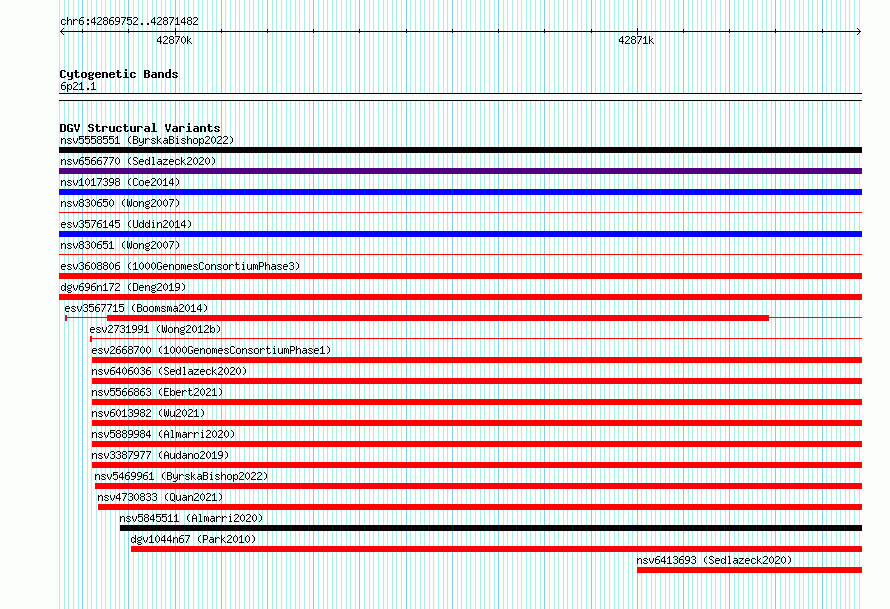Select the Cytogenetic Bands track title
This screenshot has height=609, width=890.
pyautogui.click(x=119, y=74)
